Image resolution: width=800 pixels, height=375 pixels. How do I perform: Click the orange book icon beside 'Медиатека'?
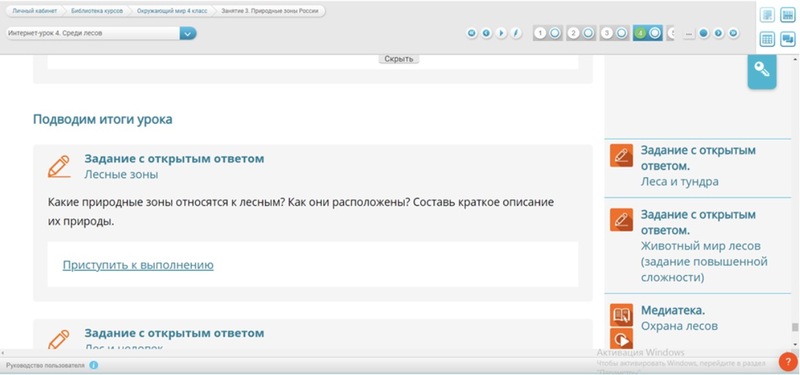pyautogui.click(x=621, y=315)
